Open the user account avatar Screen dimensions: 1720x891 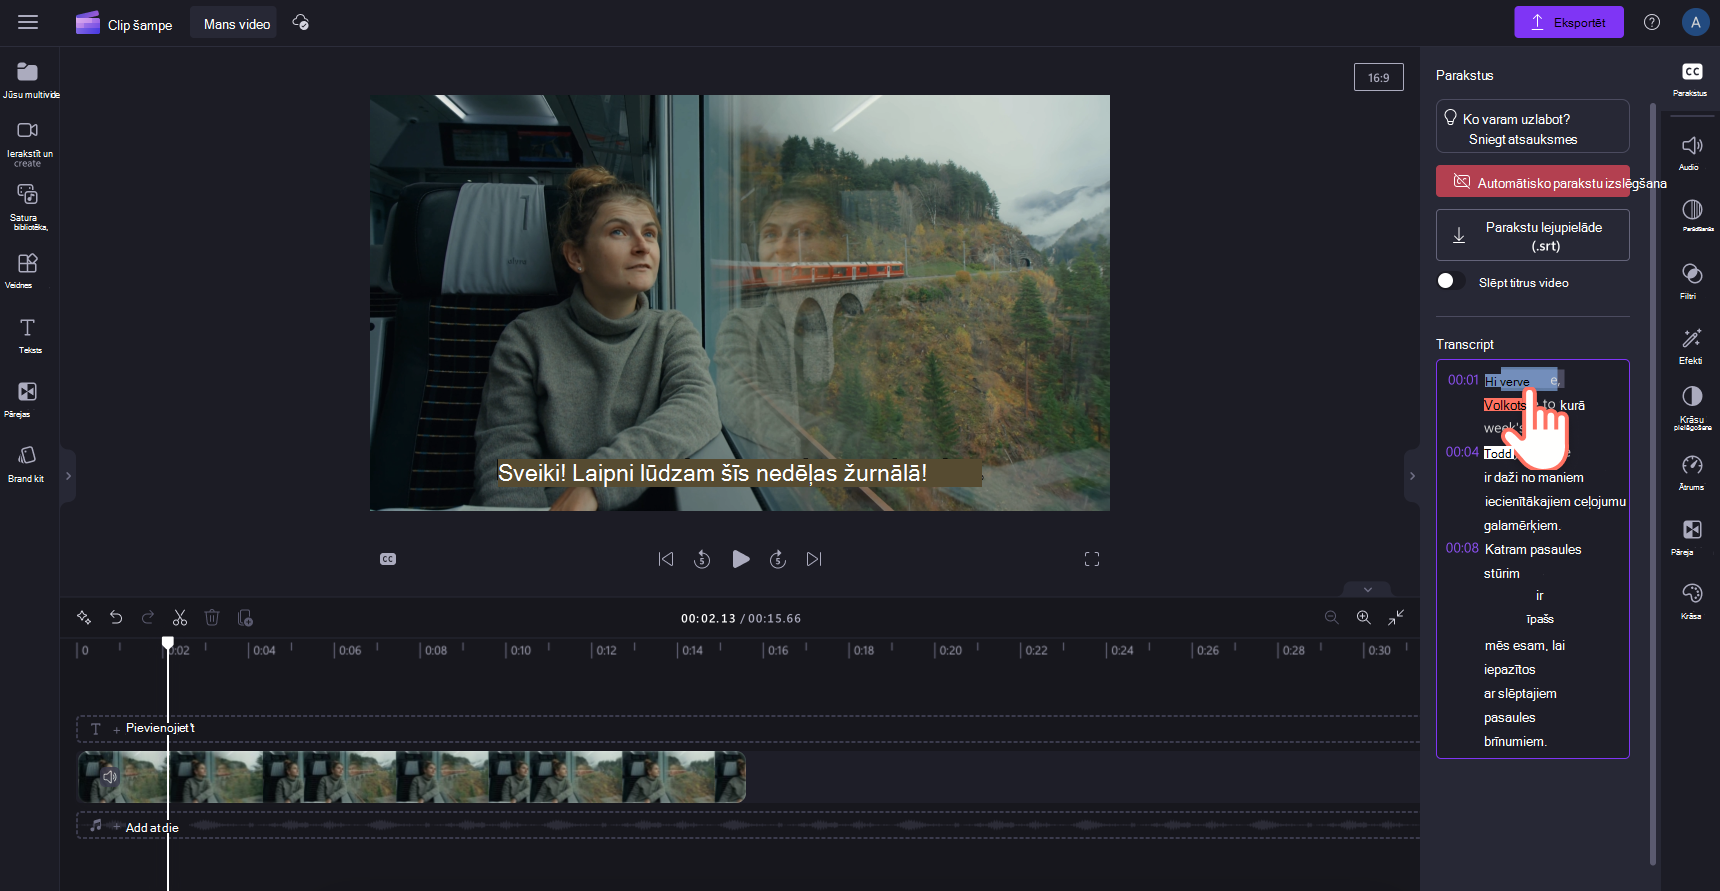(x=1695, y=22)
